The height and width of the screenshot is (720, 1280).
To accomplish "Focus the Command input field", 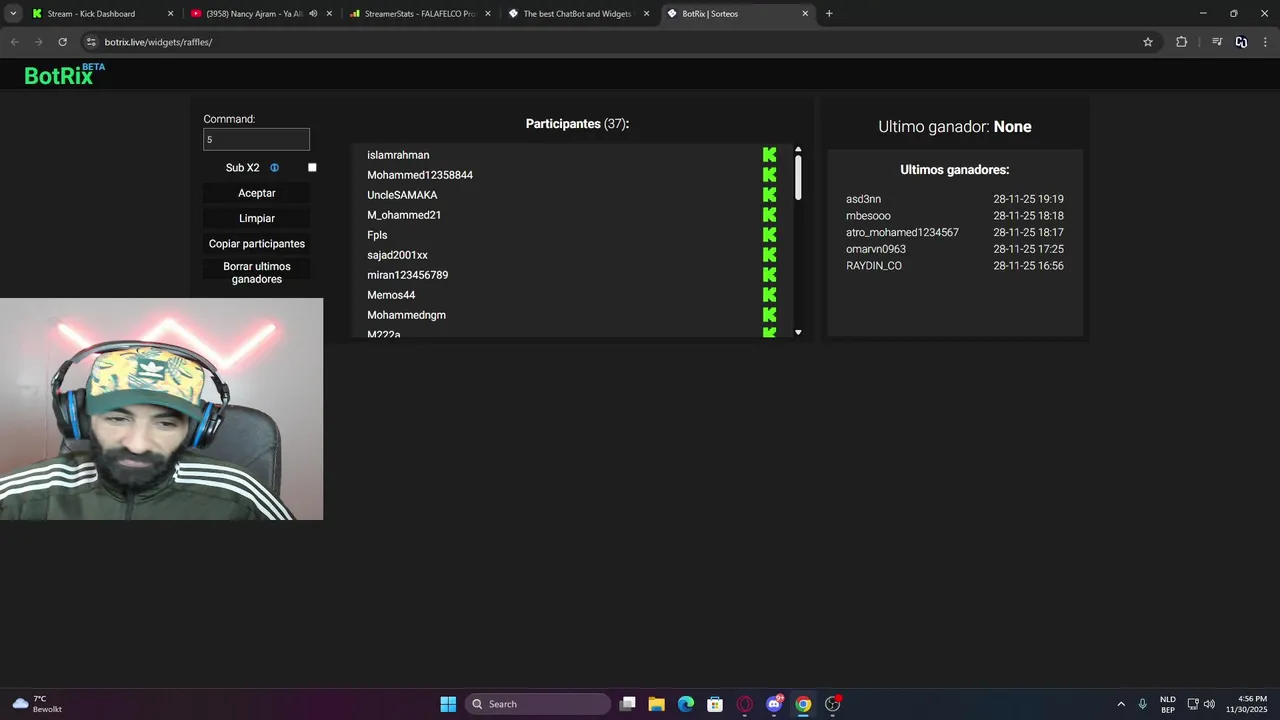I will 256,140.
